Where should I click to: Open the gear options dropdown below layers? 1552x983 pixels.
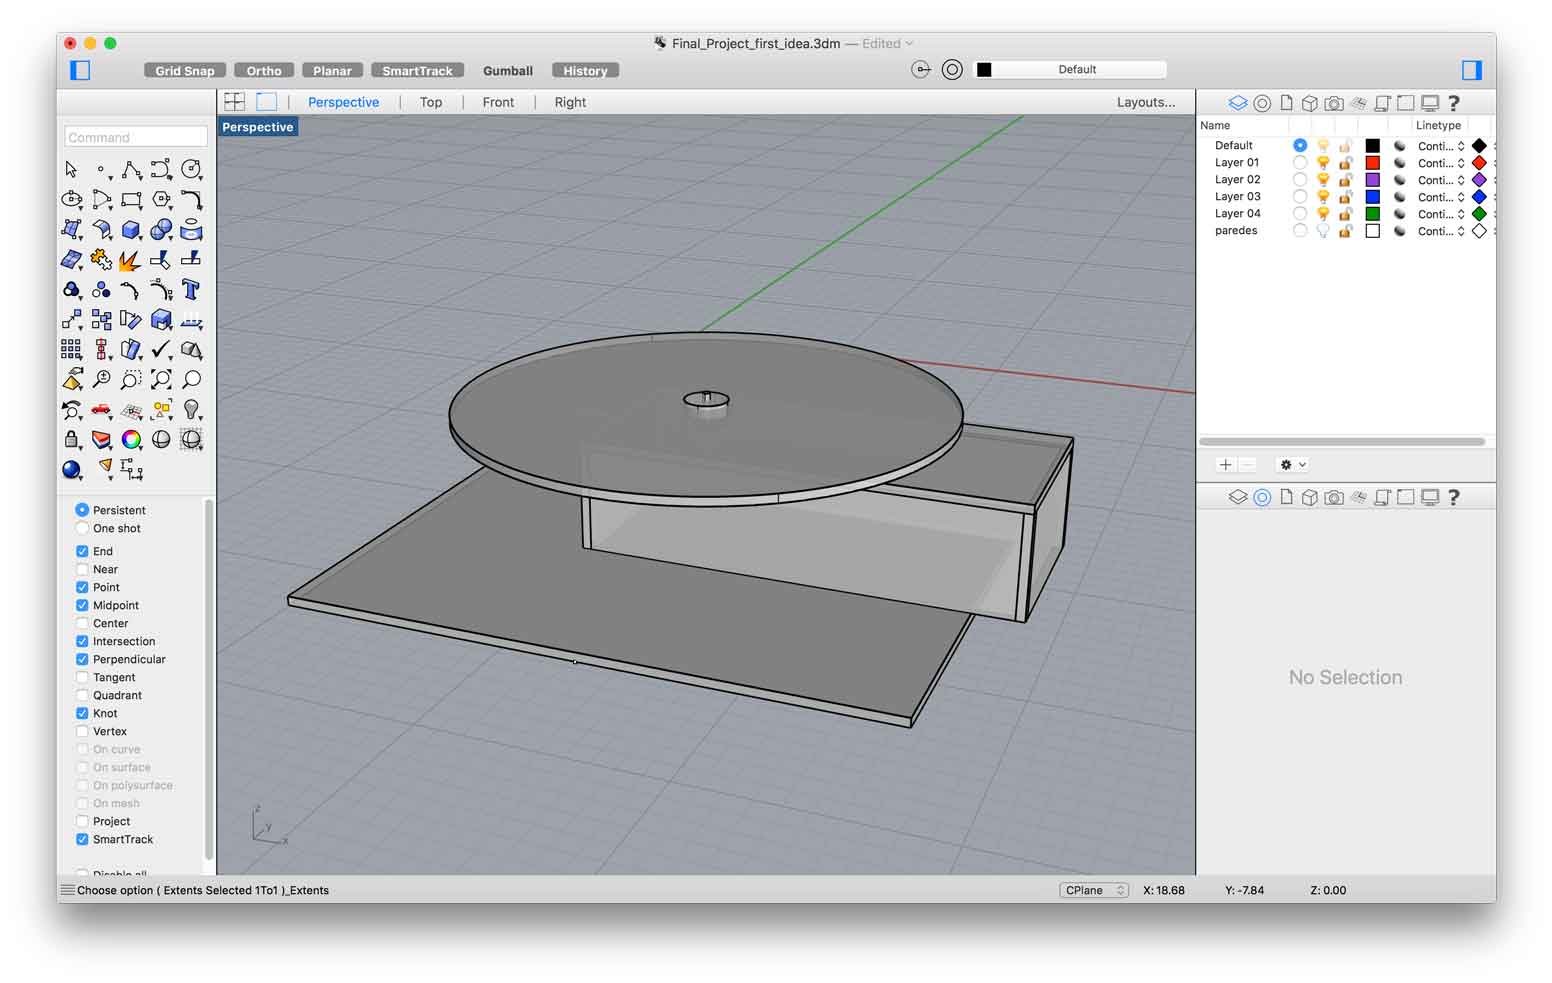click(1292, 465)
